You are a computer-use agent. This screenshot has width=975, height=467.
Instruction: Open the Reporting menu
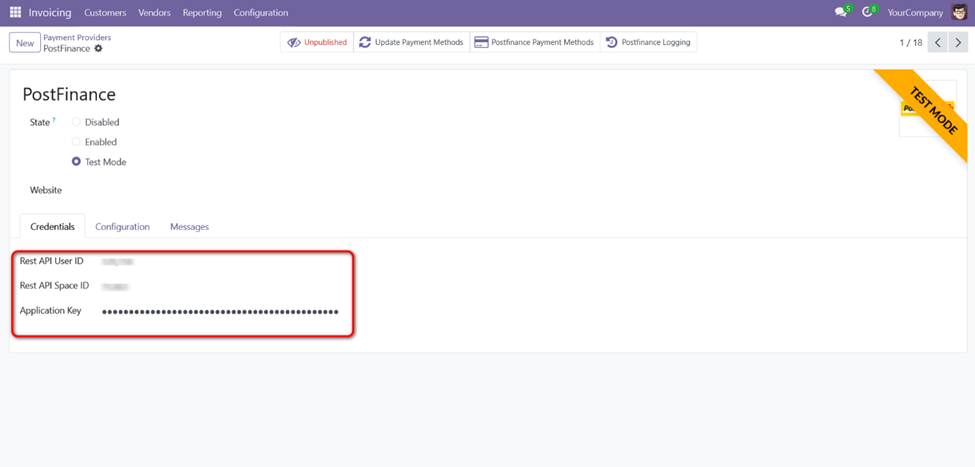(202, 13)
